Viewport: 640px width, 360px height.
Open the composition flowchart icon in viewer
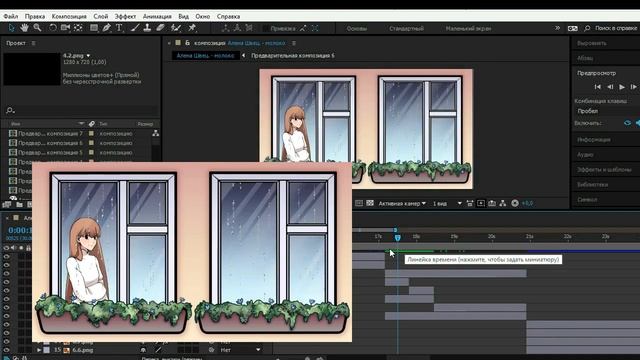tap(502, 203)
